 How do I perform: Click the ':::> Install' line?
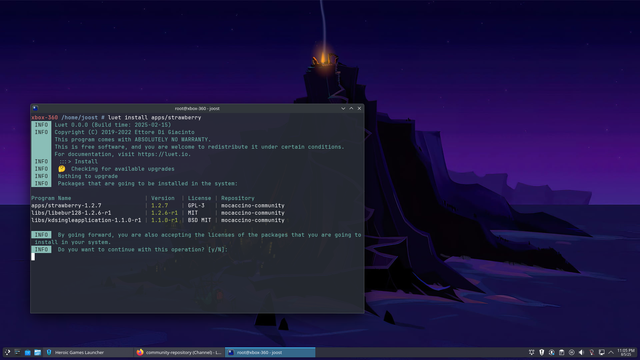79,162
